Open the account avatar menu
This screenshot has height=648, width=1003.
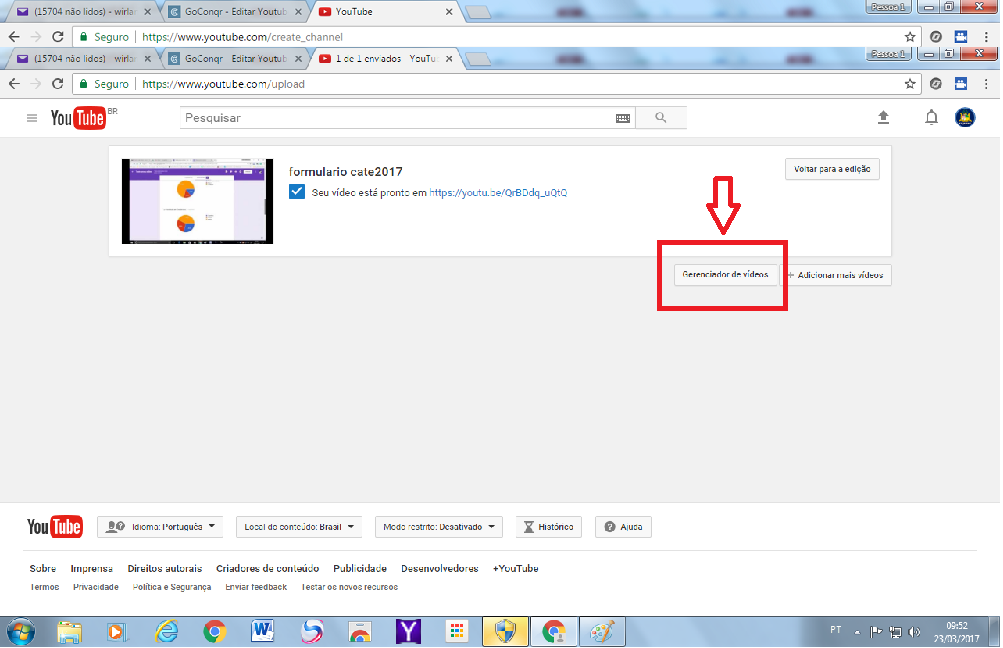point(965,117)
